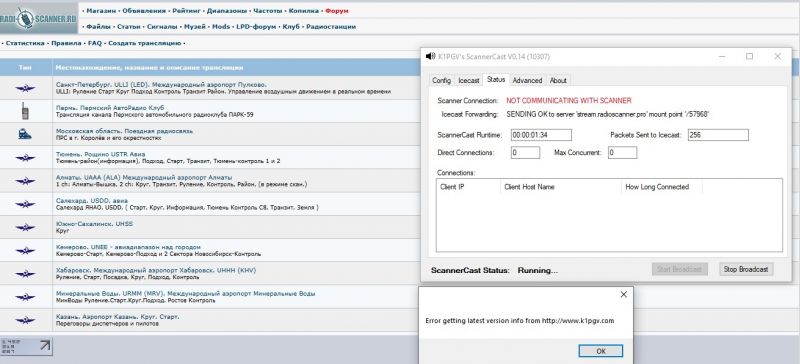Open the Копилка menu link
Viewport: 800px width, 364px height.
point(304,10)
